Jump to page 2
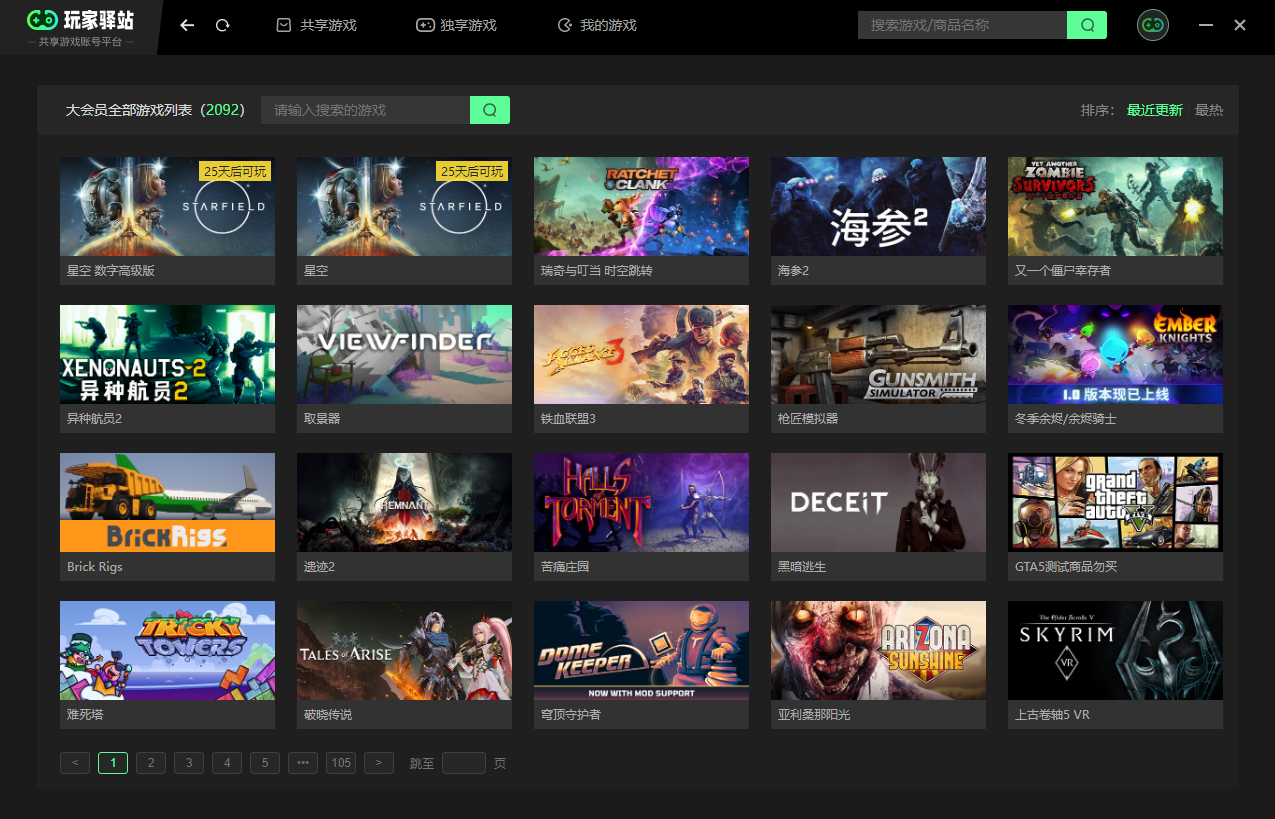Viewport: 1275px width, 819px height. tap(151, 763)
